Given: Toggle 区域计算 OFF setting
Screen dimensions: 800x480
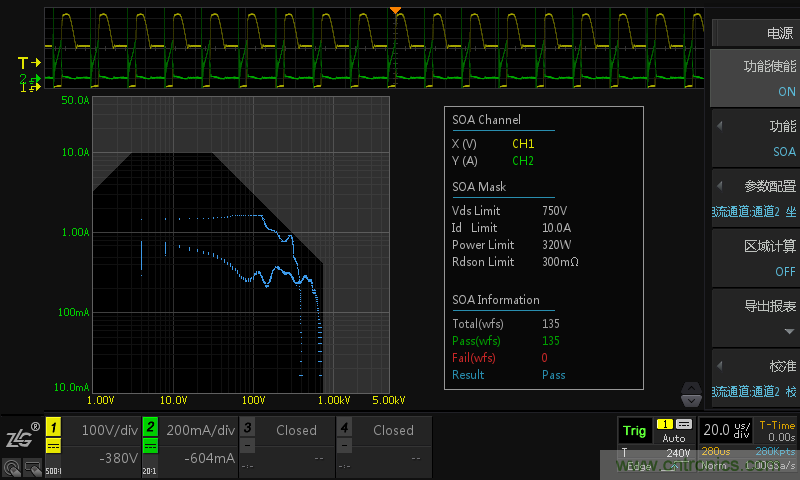Looking at the screenshot, I should tap(755, 258).
